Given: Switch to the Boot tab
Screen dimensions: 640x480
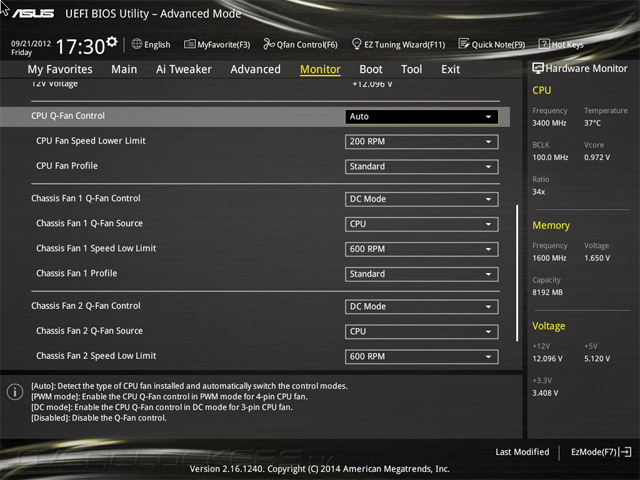Looking at the screenshot, I should pyautogui.click(x=371, y=69).
